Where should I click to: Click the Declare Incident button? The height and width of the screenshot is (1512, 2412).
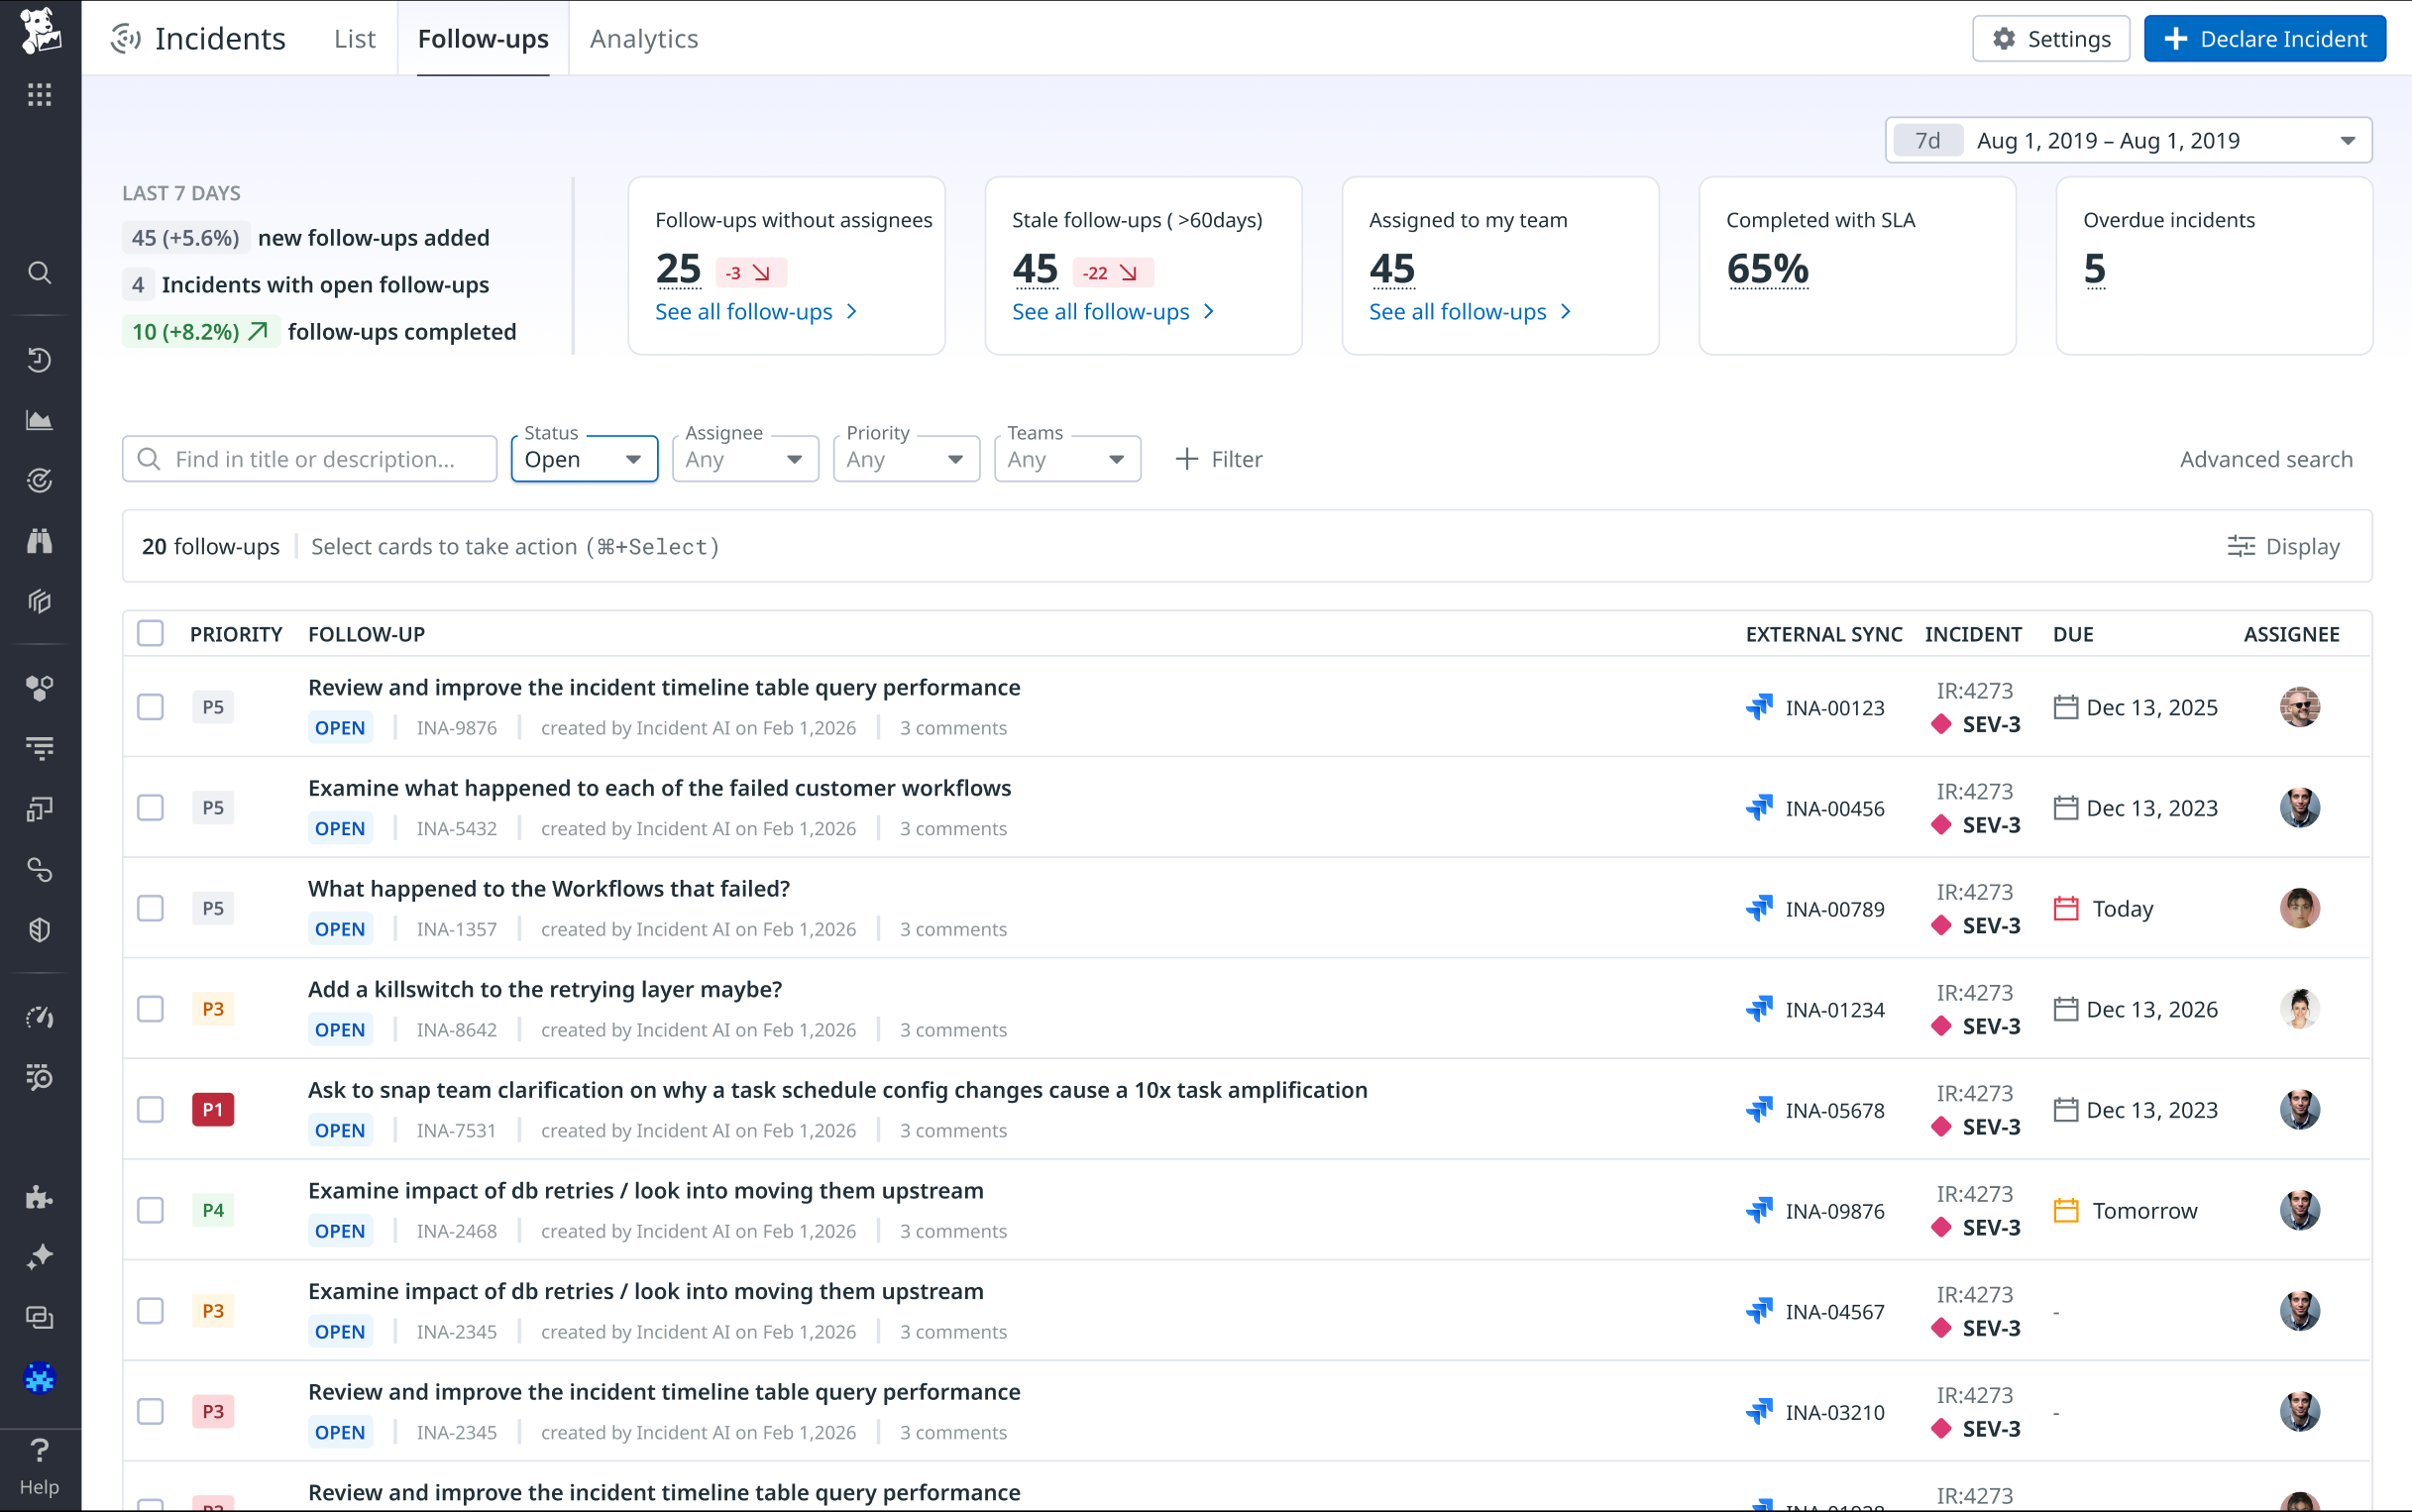pos(2264,38)
